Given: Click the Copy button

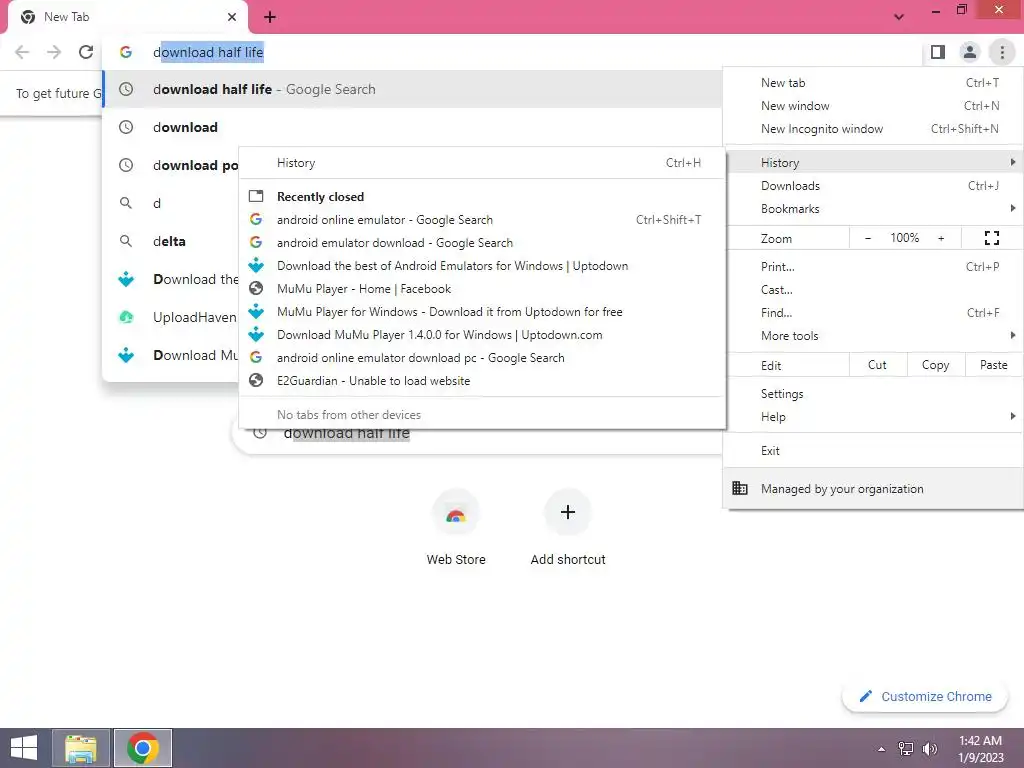Looking at the screenshot, I should click(935, 365).
